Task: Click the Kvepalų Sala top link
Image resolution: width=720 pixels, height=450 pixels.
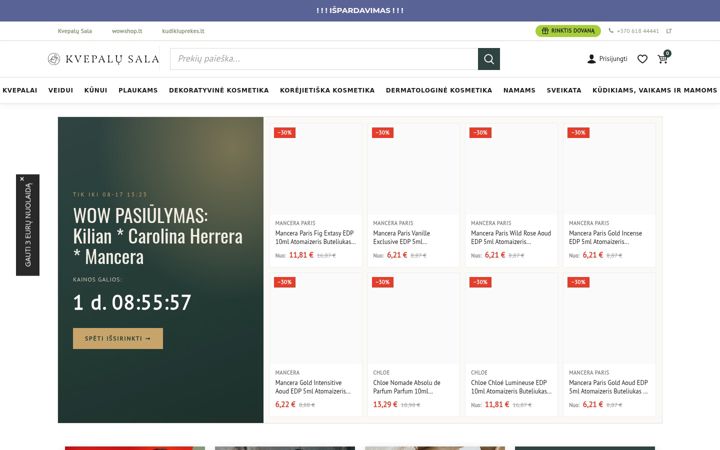Action: pyautogui.click(x=75, y=31)
